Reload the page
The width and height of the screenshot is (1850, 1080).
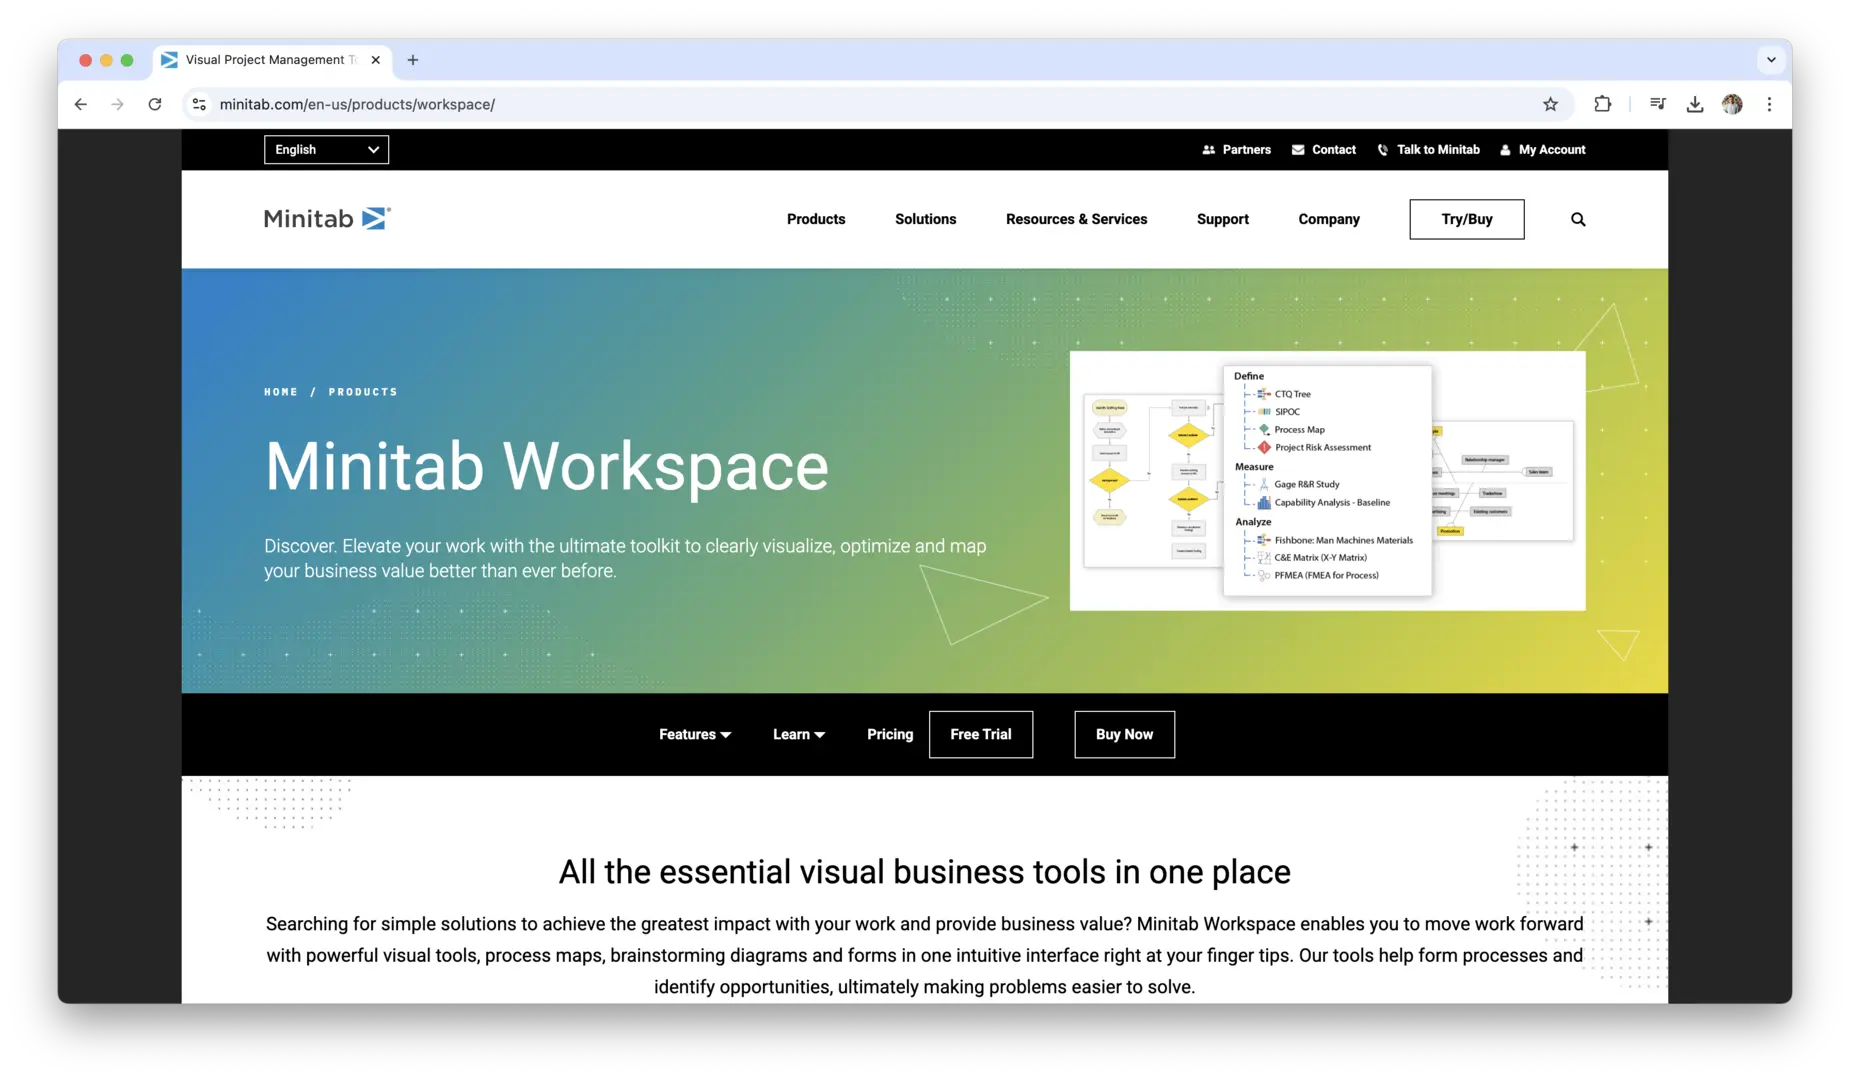pos(155,104)
